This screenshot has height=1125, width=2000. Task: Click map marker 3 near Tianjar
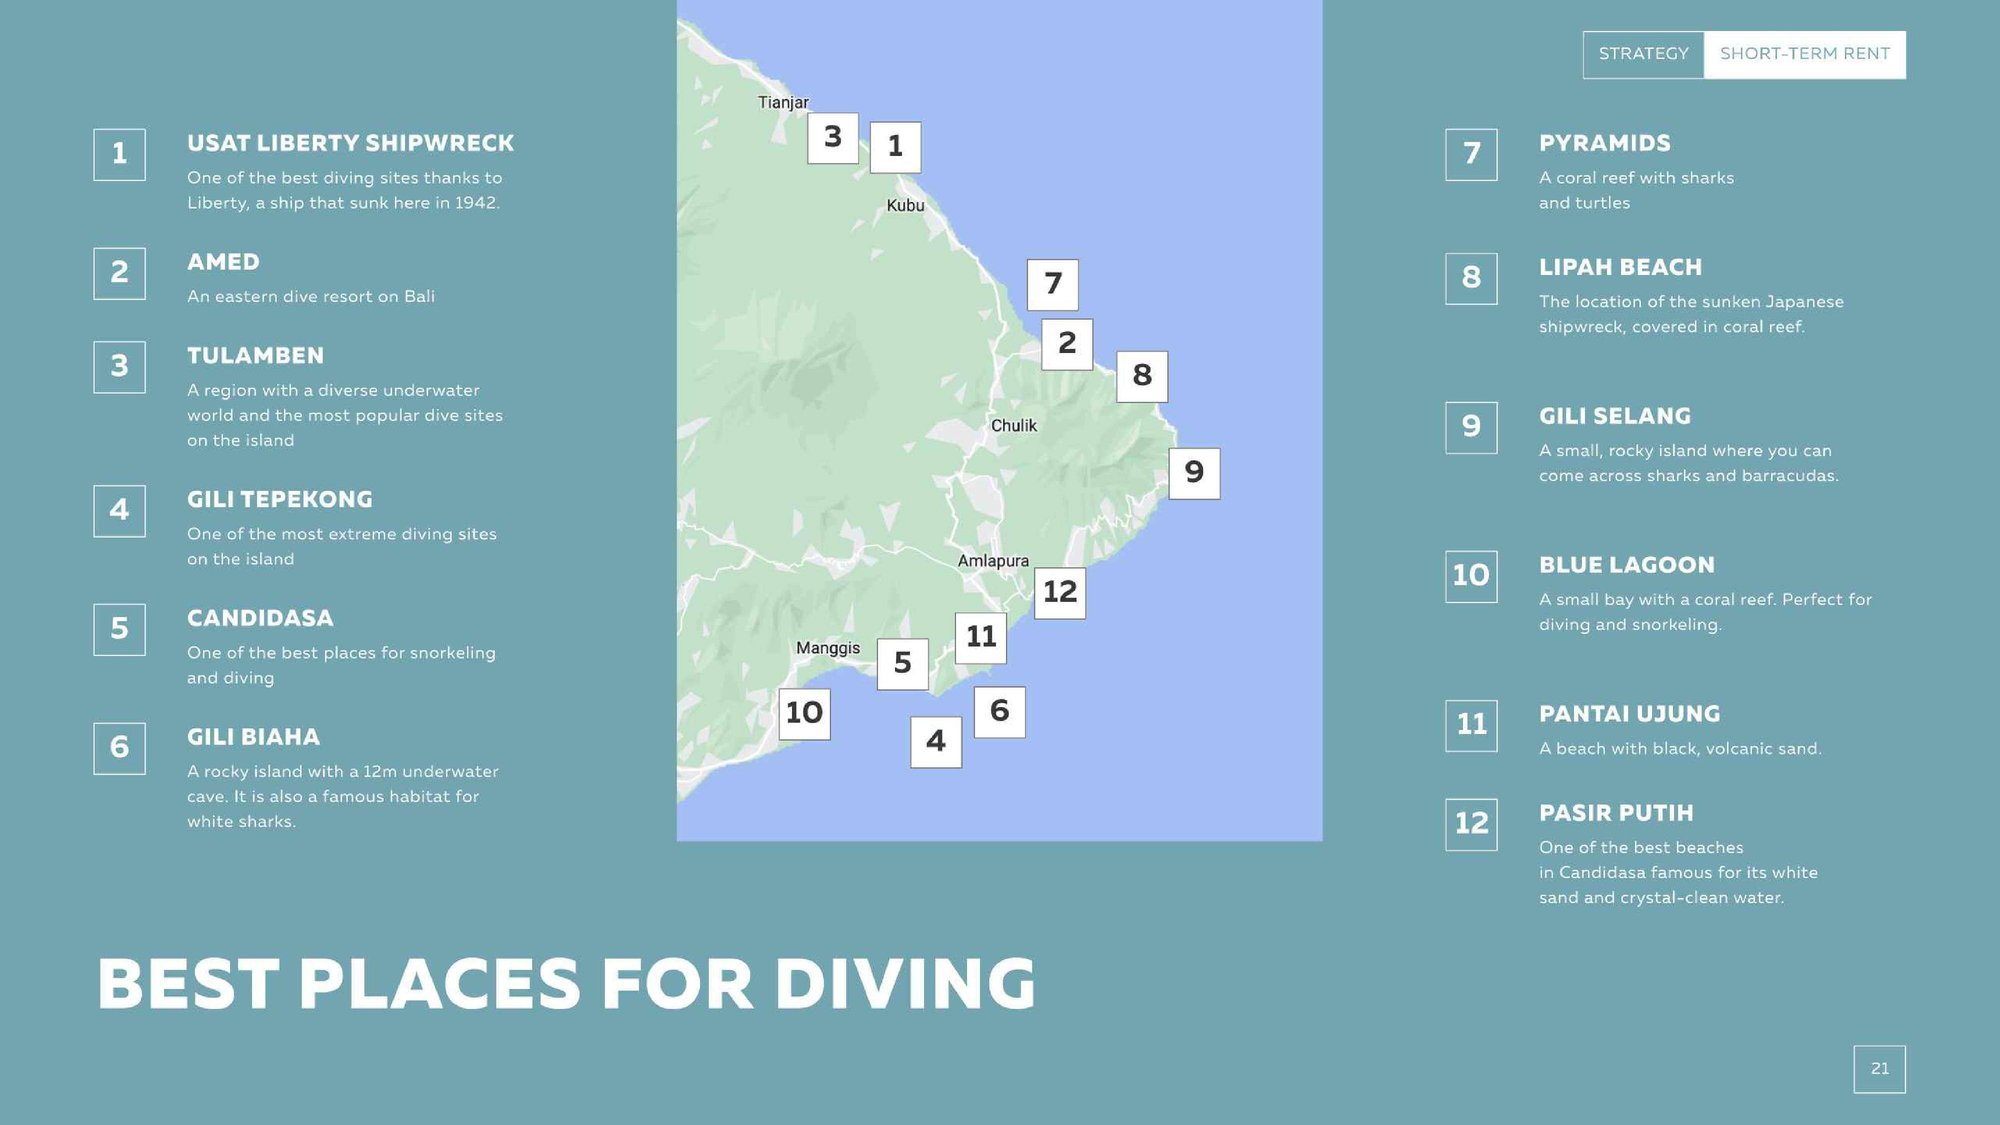tap(833, 138)
